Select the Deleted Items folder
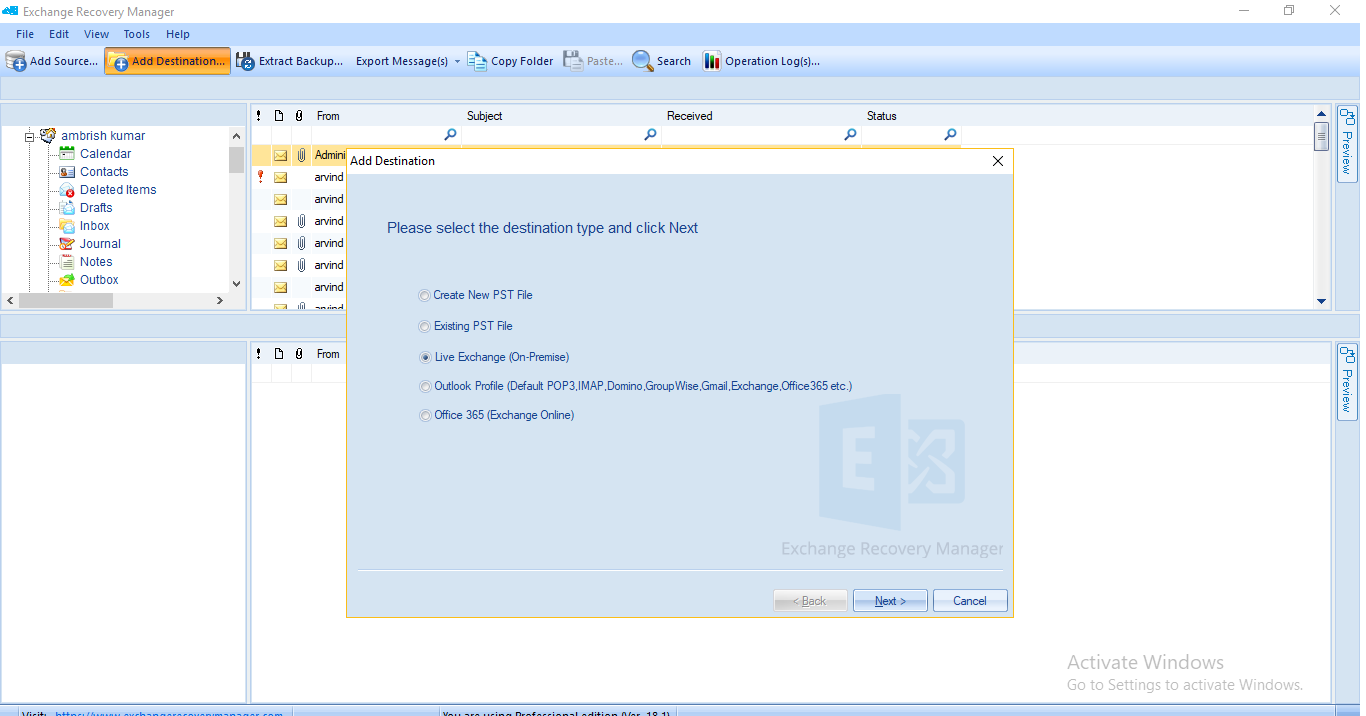This screenshot has height=716, width=1366. pyautogui.click(x=118, y=190)
